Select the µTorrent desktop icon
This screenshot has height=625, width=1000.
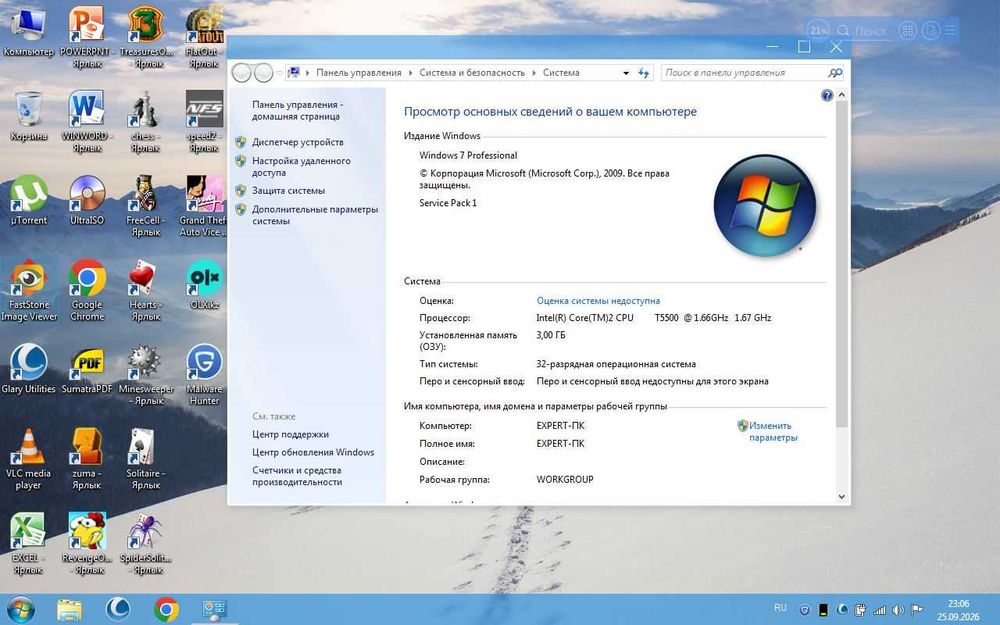coord(28,200)
